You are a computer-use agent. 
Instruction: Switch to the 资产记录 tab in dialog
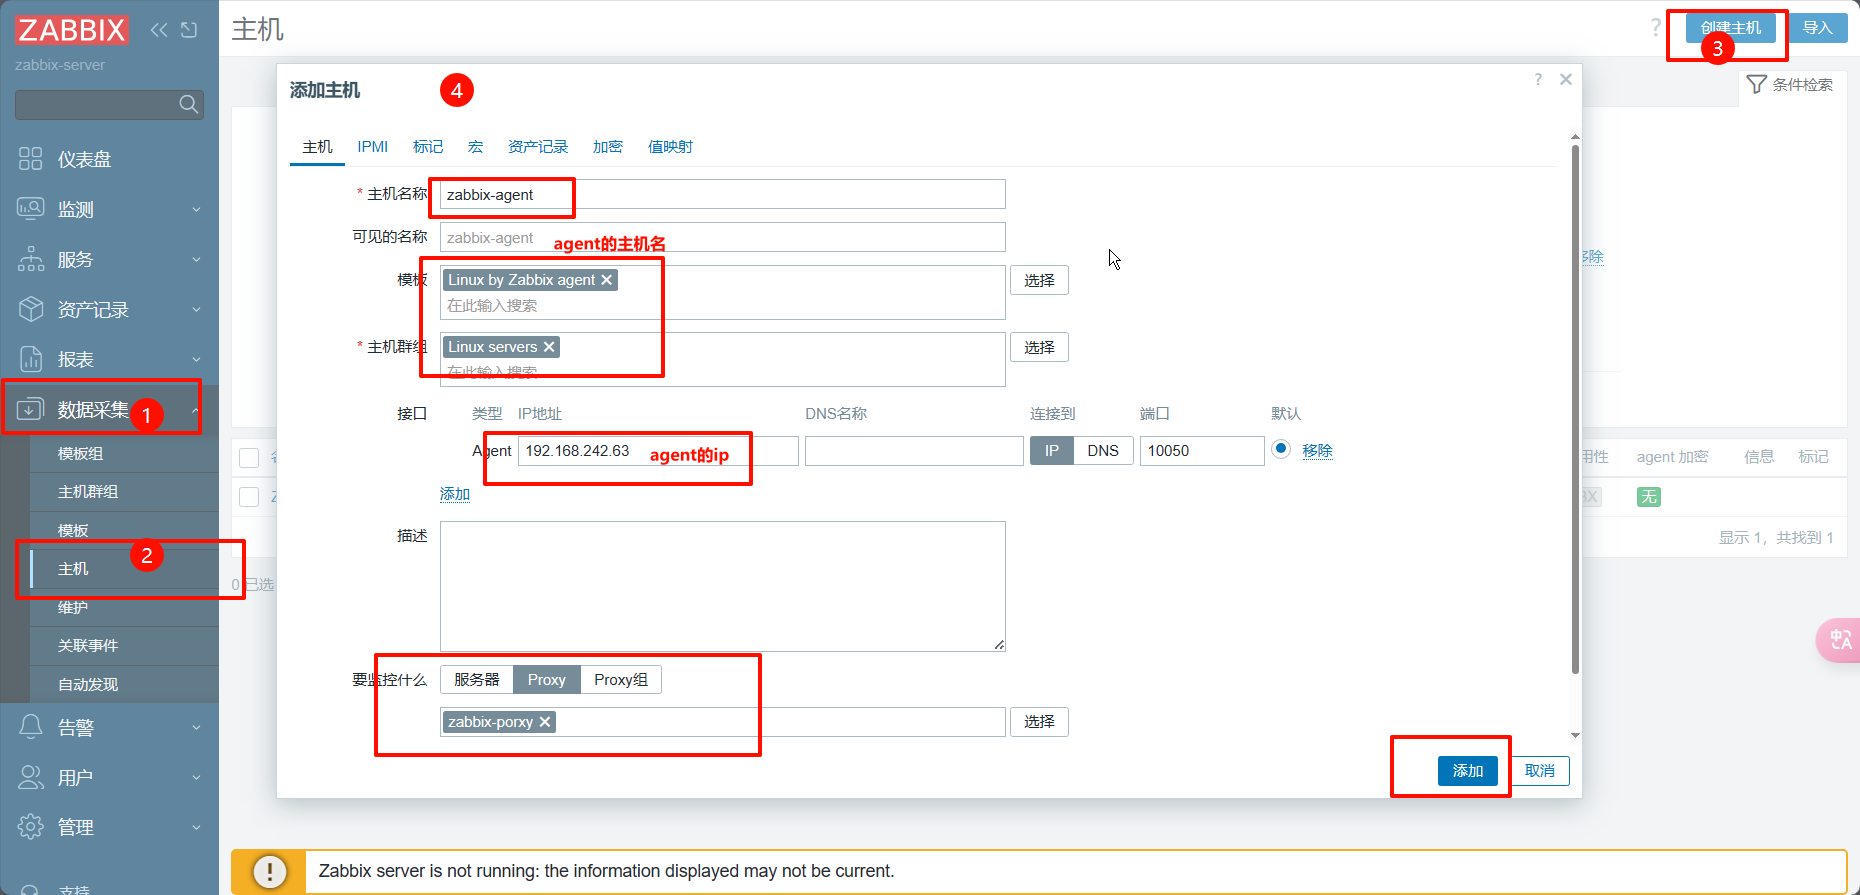538,147
